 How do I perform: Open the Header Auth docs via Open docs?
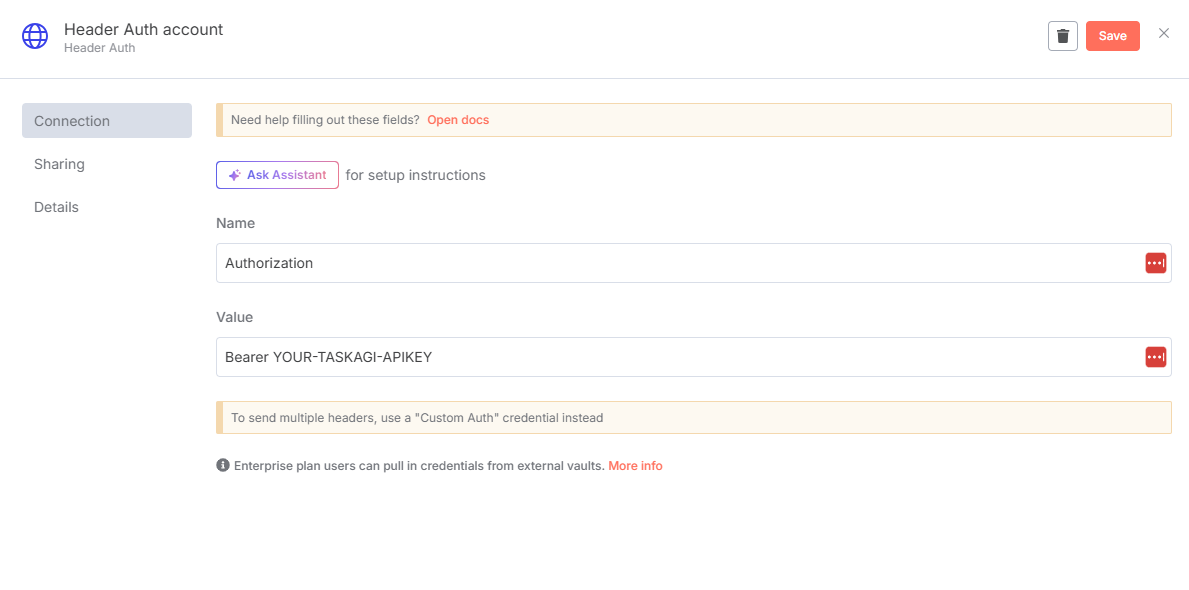pyautogui.click(x=458, y=119)
